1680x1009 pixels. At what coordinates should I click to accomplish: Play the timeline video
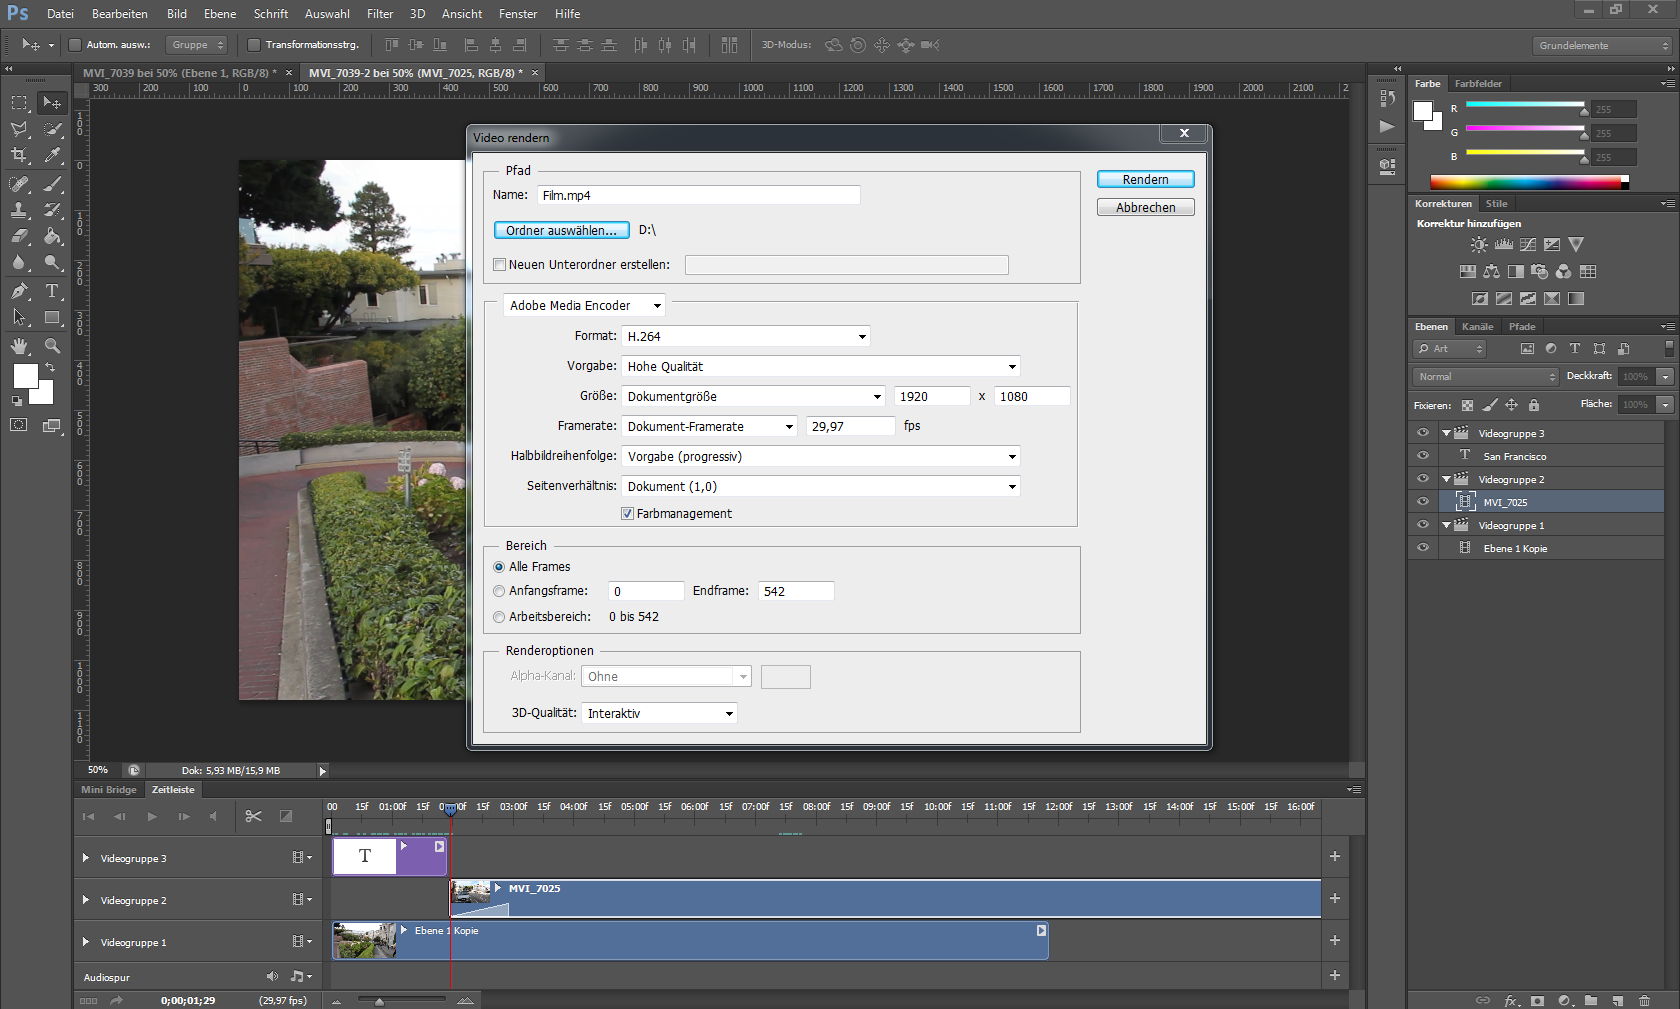click(x=152, y=816)
